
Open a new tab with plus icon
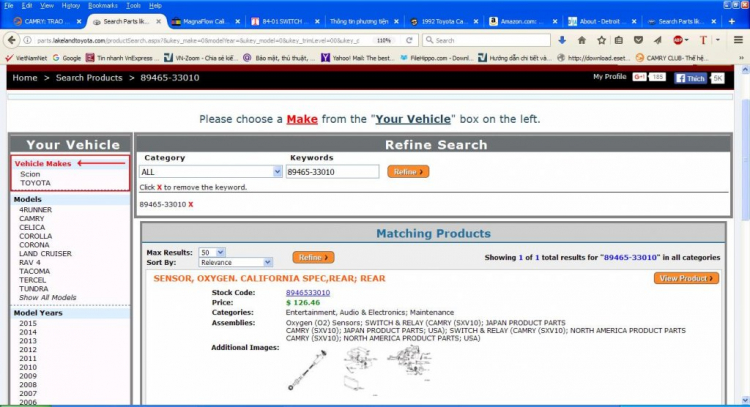coord(732,21)
